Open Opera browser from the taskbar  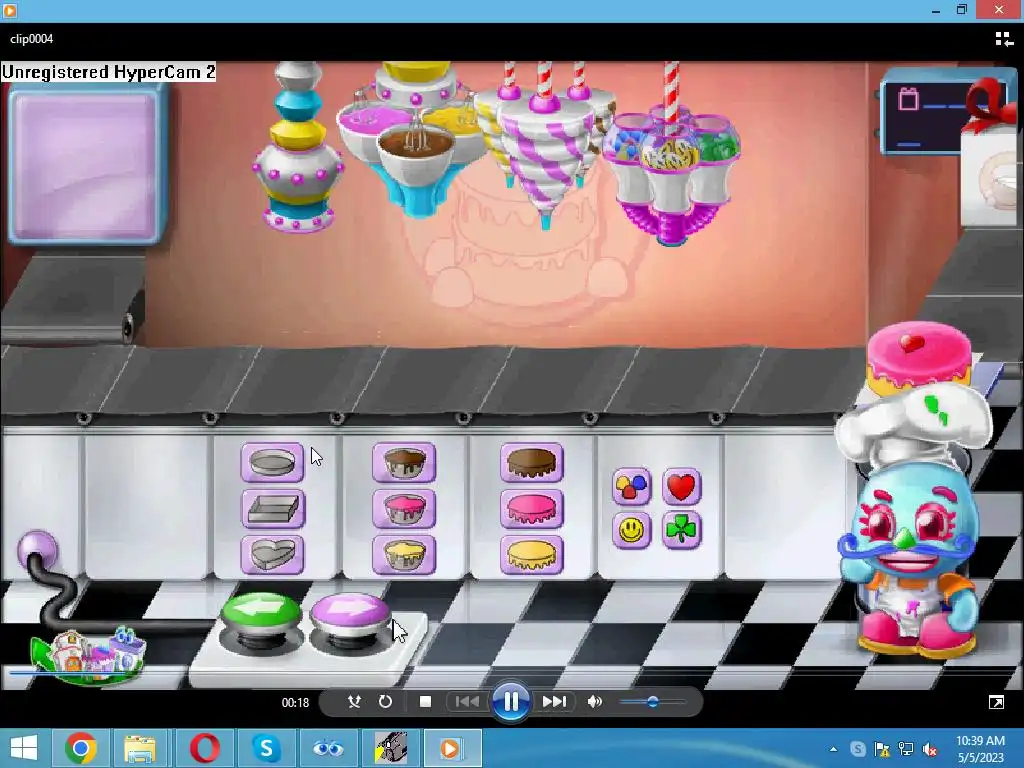tap(204, 748)
